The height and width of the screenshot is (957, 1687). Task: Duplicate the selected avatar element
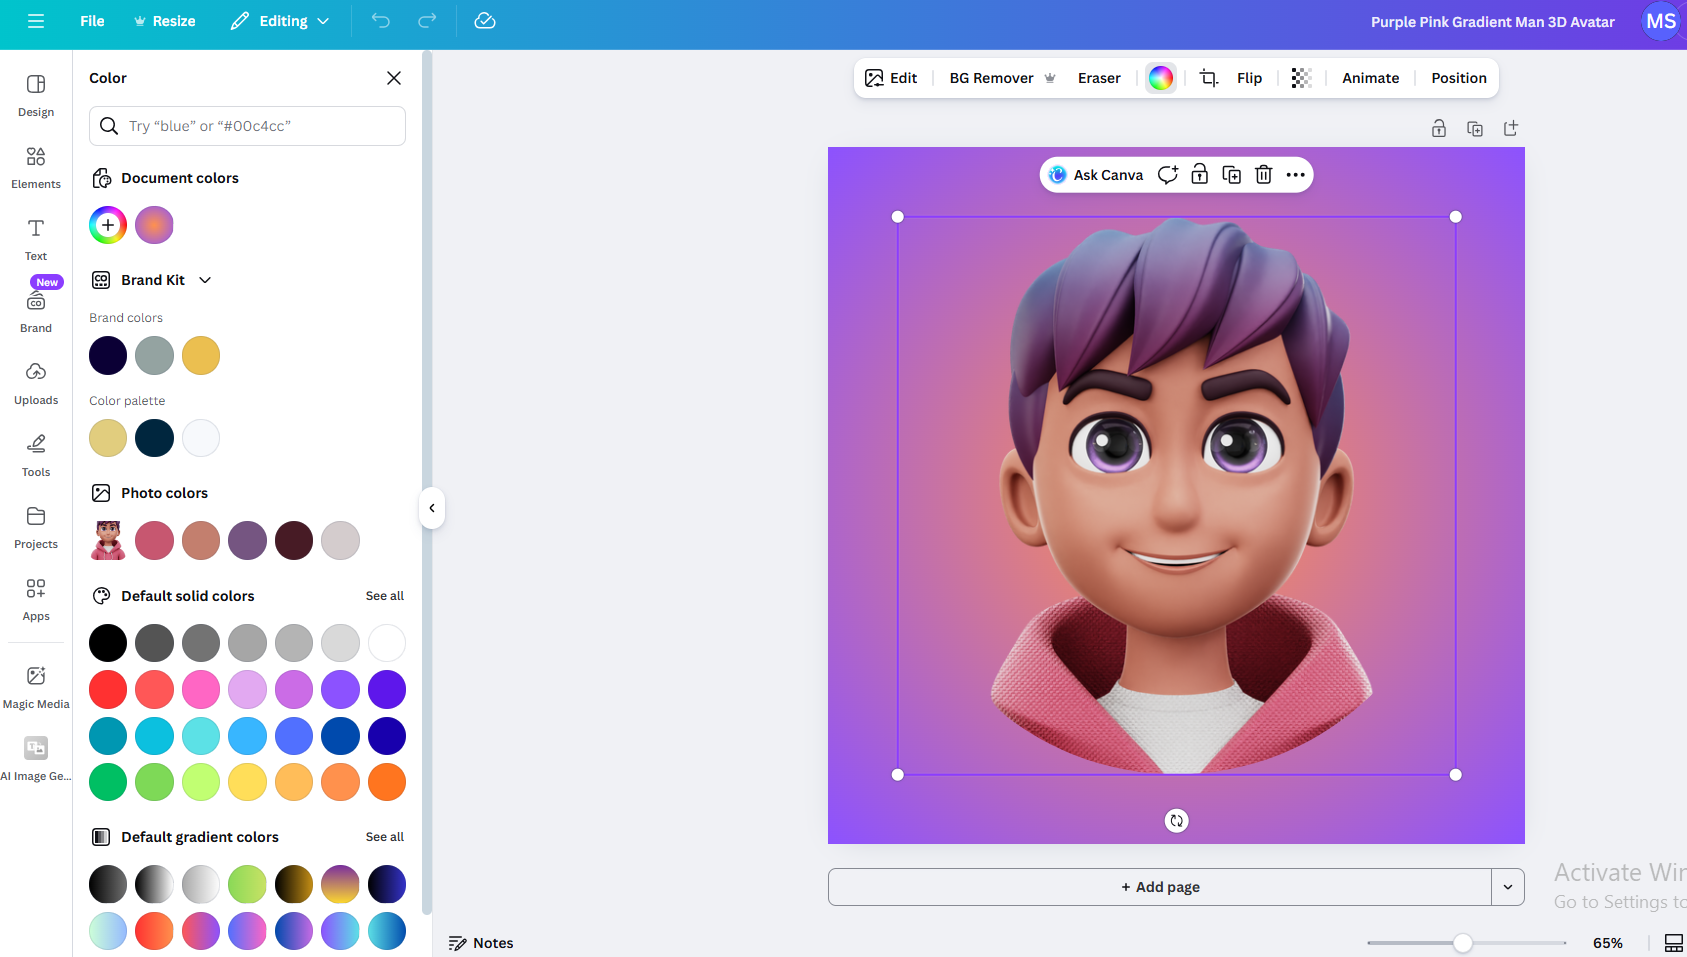[1232, 175]
